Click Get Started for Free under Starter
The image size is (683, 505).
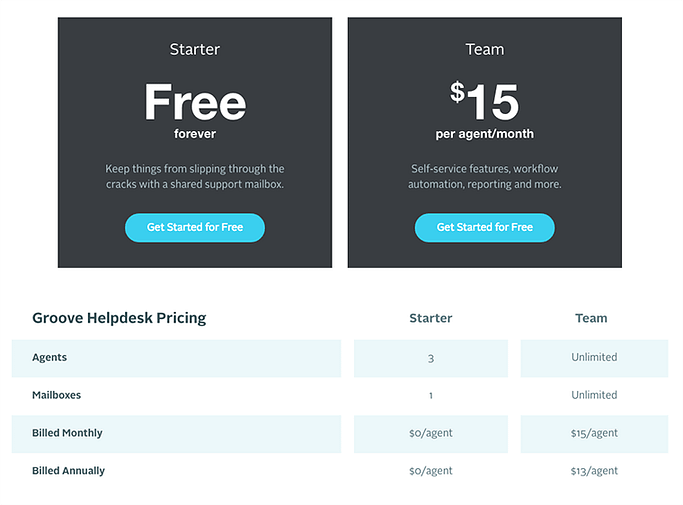tap(195, 227)
